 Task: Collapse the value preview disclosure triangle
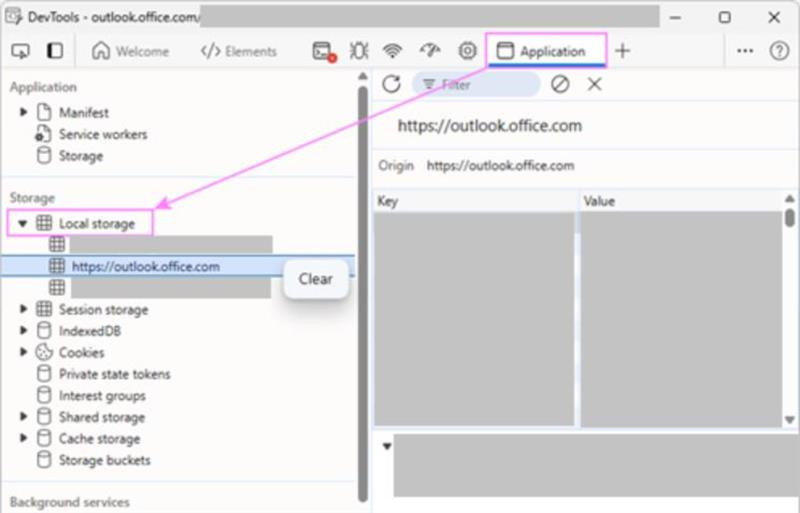pos(387,447)
